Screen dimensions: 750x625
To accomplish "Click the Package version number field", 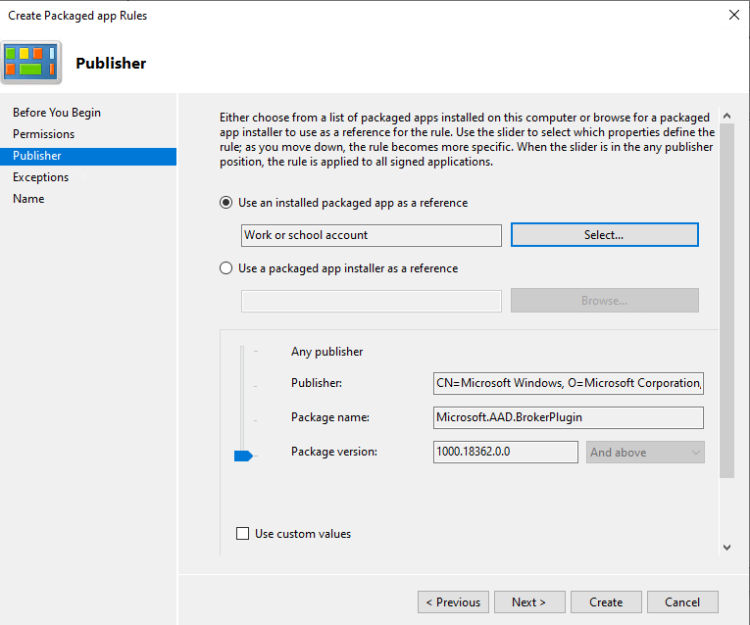I will pyautogui.click(x=505, y=452).
